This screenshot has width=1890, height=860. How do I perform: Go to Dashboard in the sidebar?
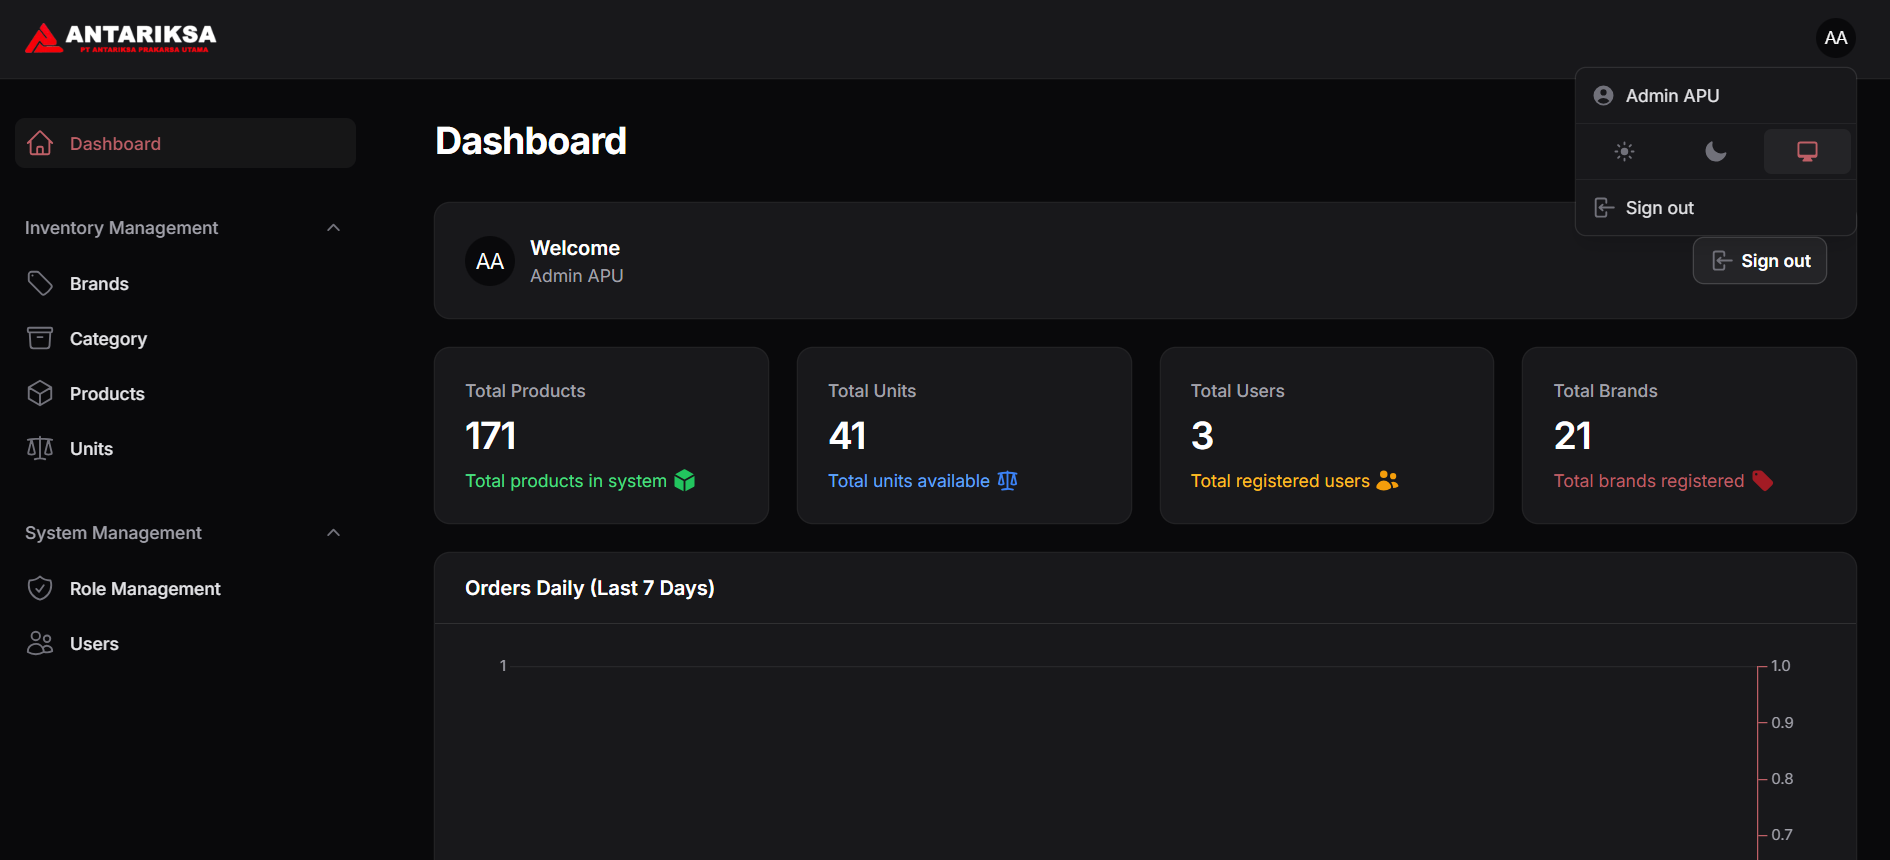pyautogui.click(x=115, y=144)
